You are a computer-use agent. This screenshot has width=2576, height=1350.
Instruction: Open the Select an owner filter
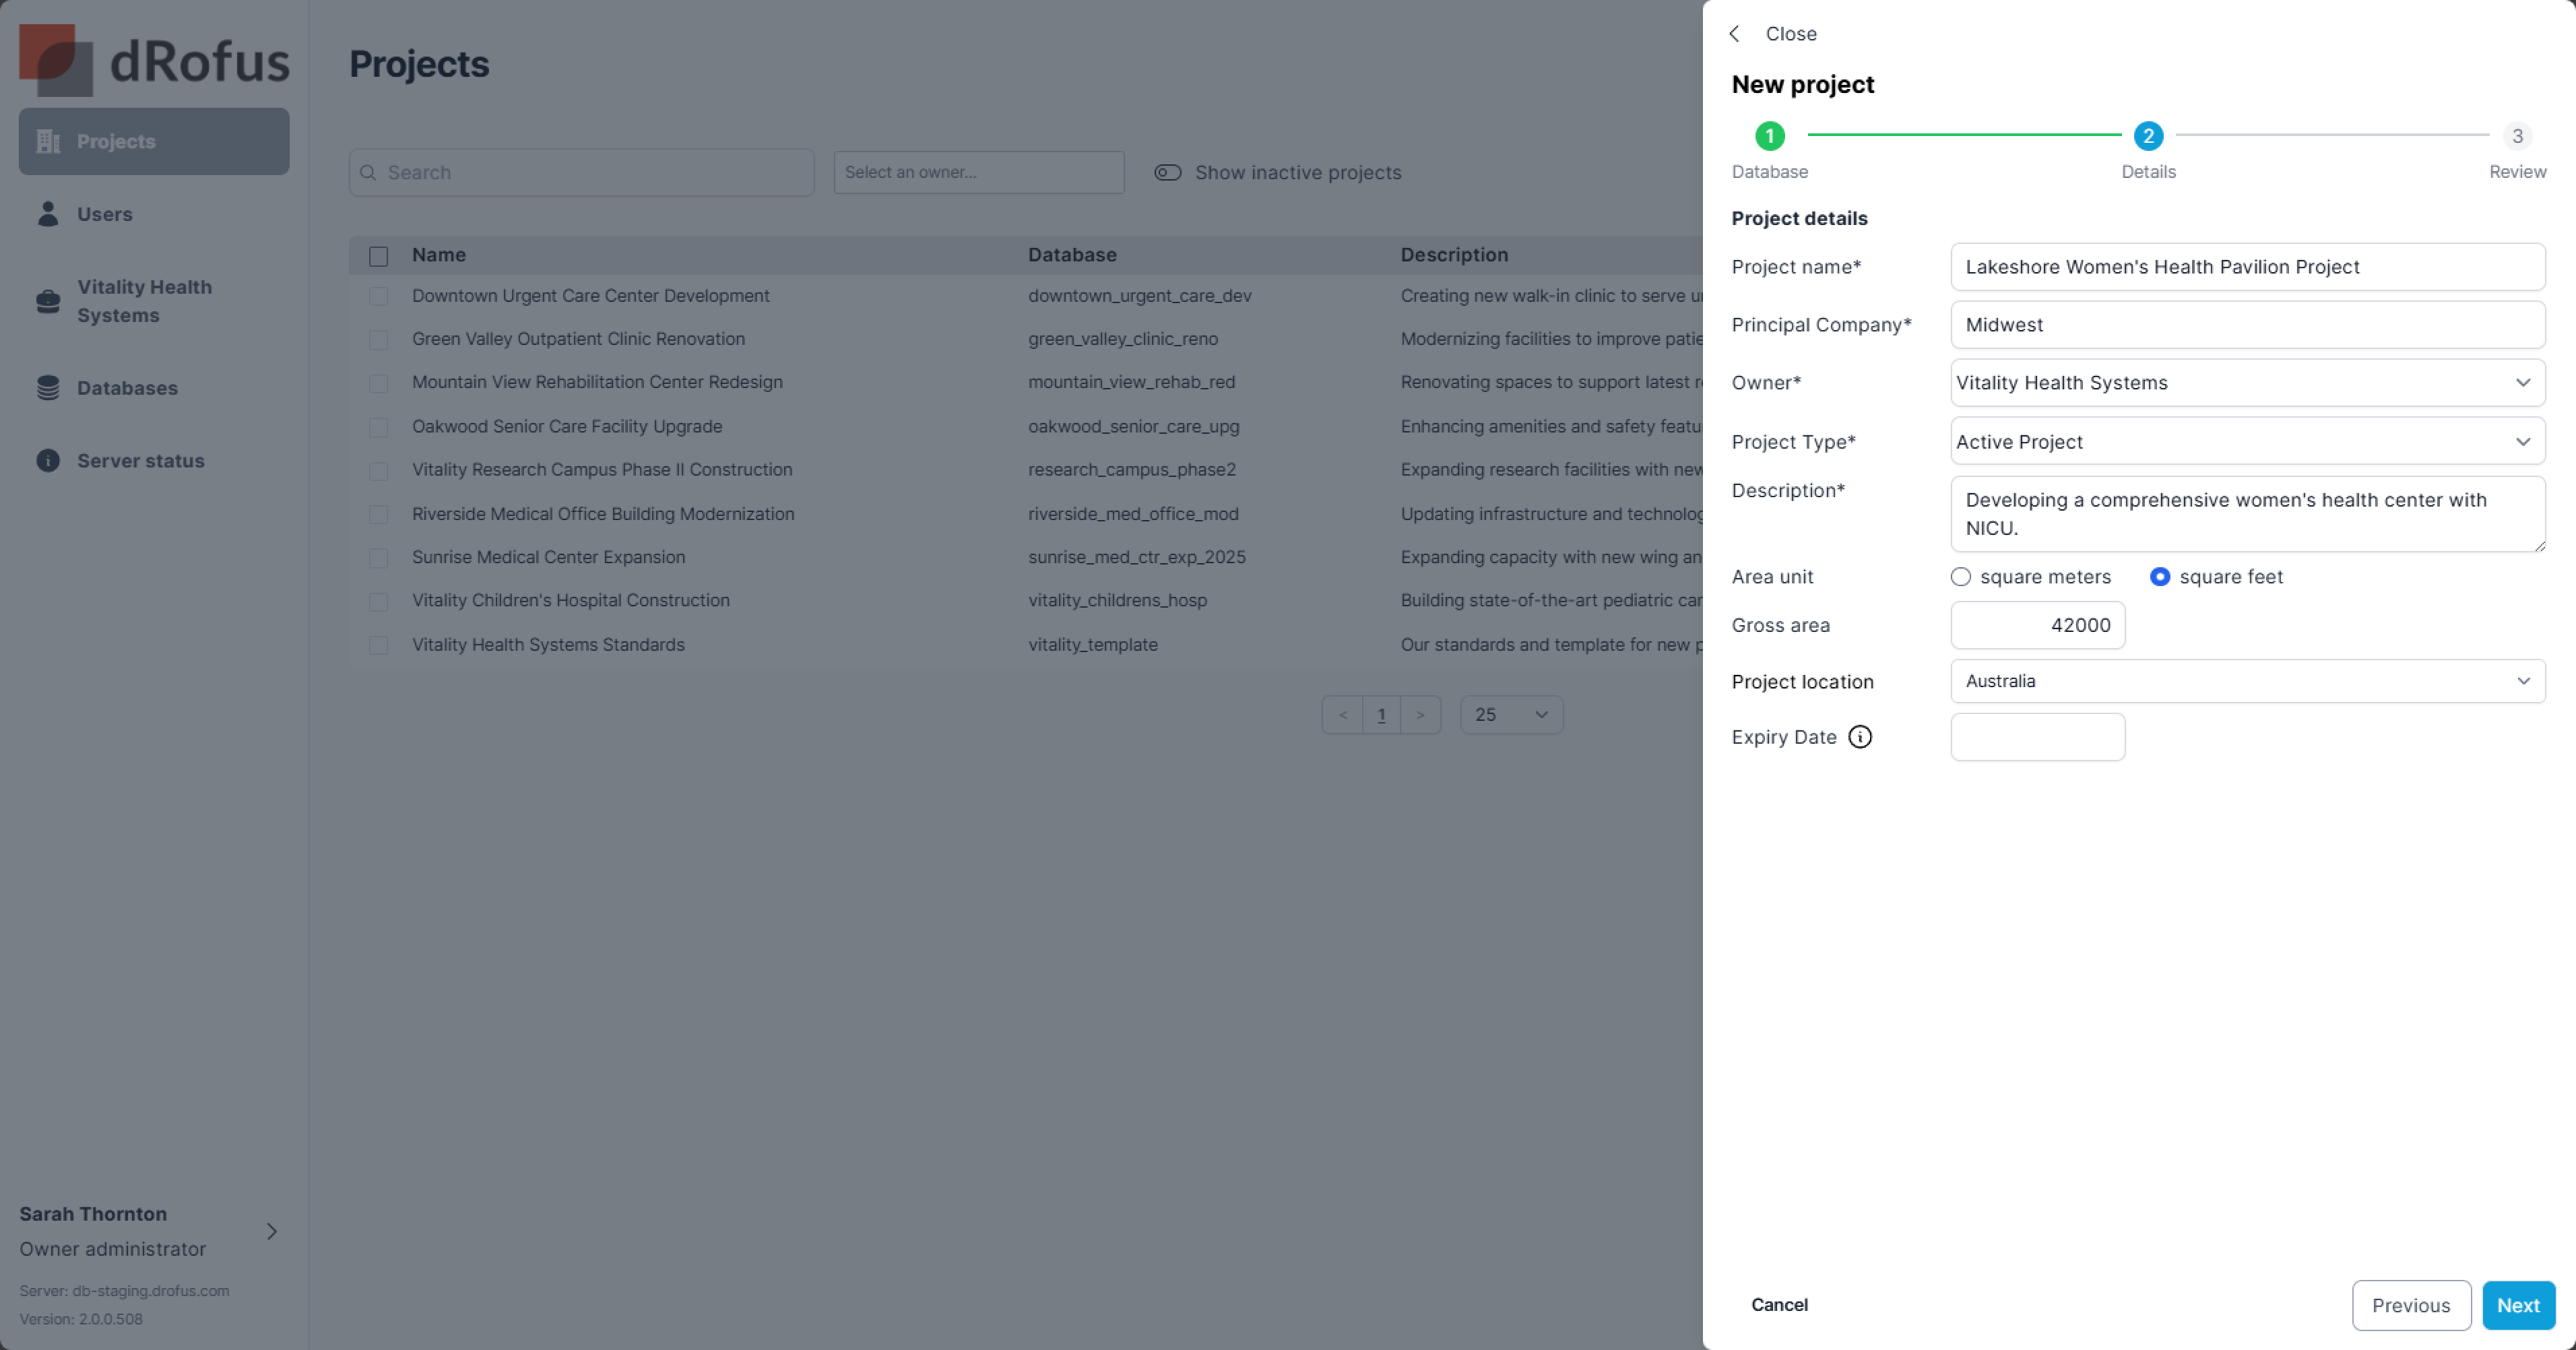pyautogui.click(x=978, y=172)
